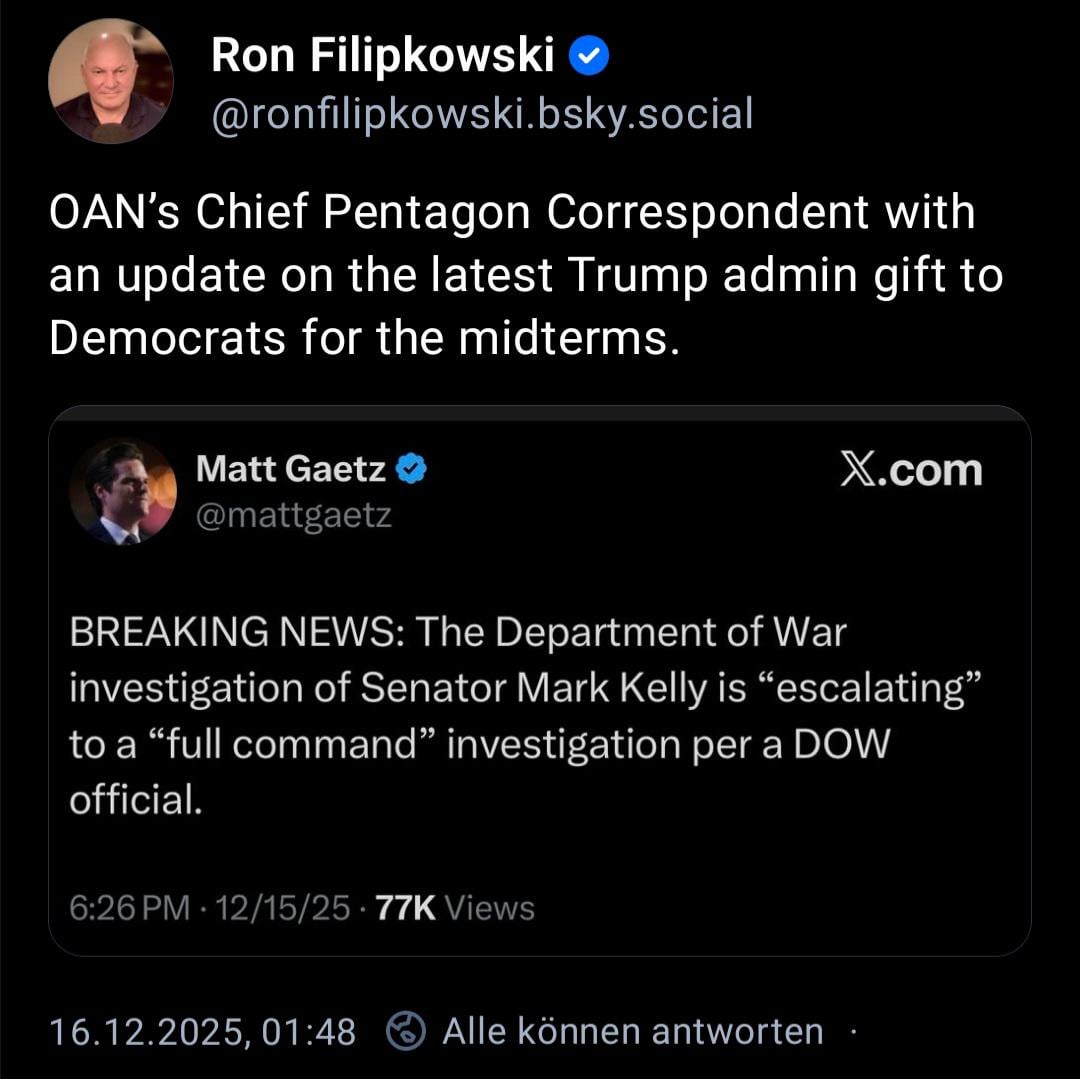The height and width of the screenshot is (1079, 1080).
Task: Open the @ronfilipkowski.bsky.social handle
Action: click(481, 115)
